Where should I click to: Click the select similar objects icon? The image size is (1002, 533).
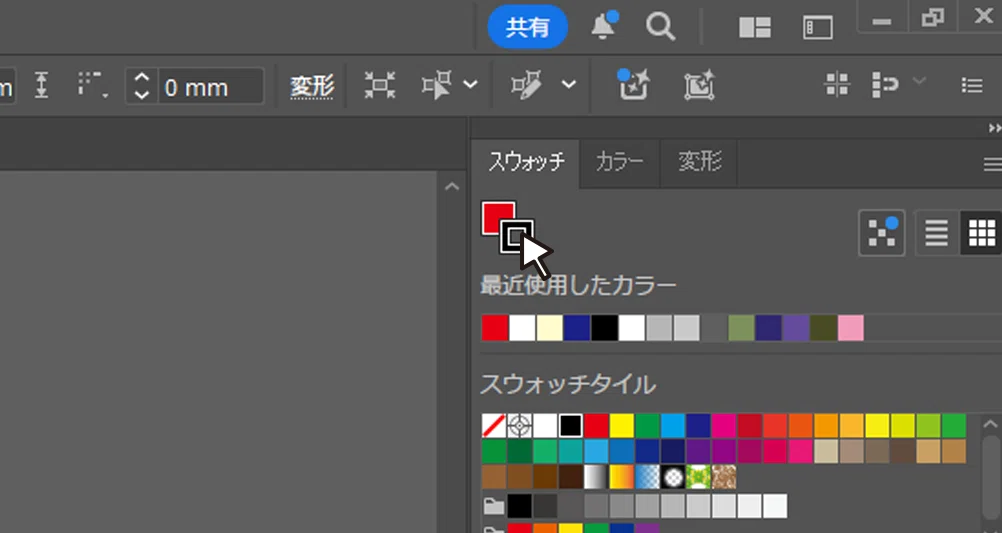click(x=437, y=85)
